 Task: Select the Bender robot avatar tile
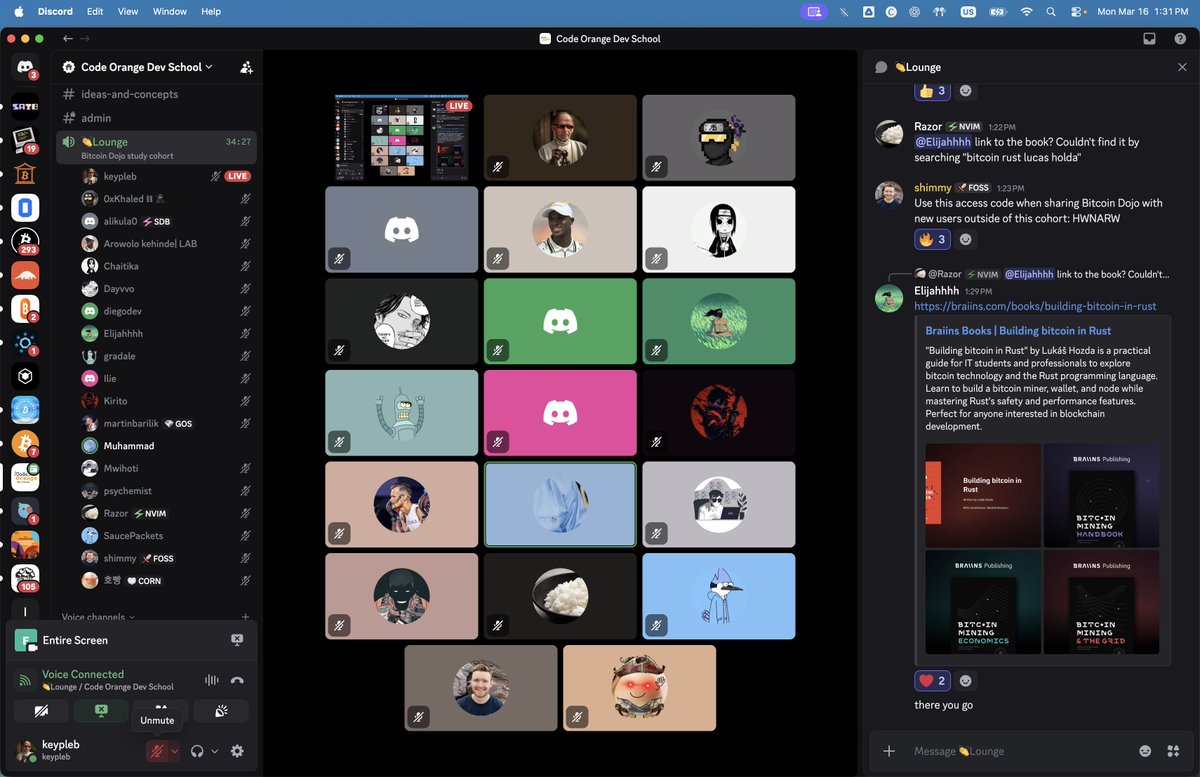click(x=401, y=413)
